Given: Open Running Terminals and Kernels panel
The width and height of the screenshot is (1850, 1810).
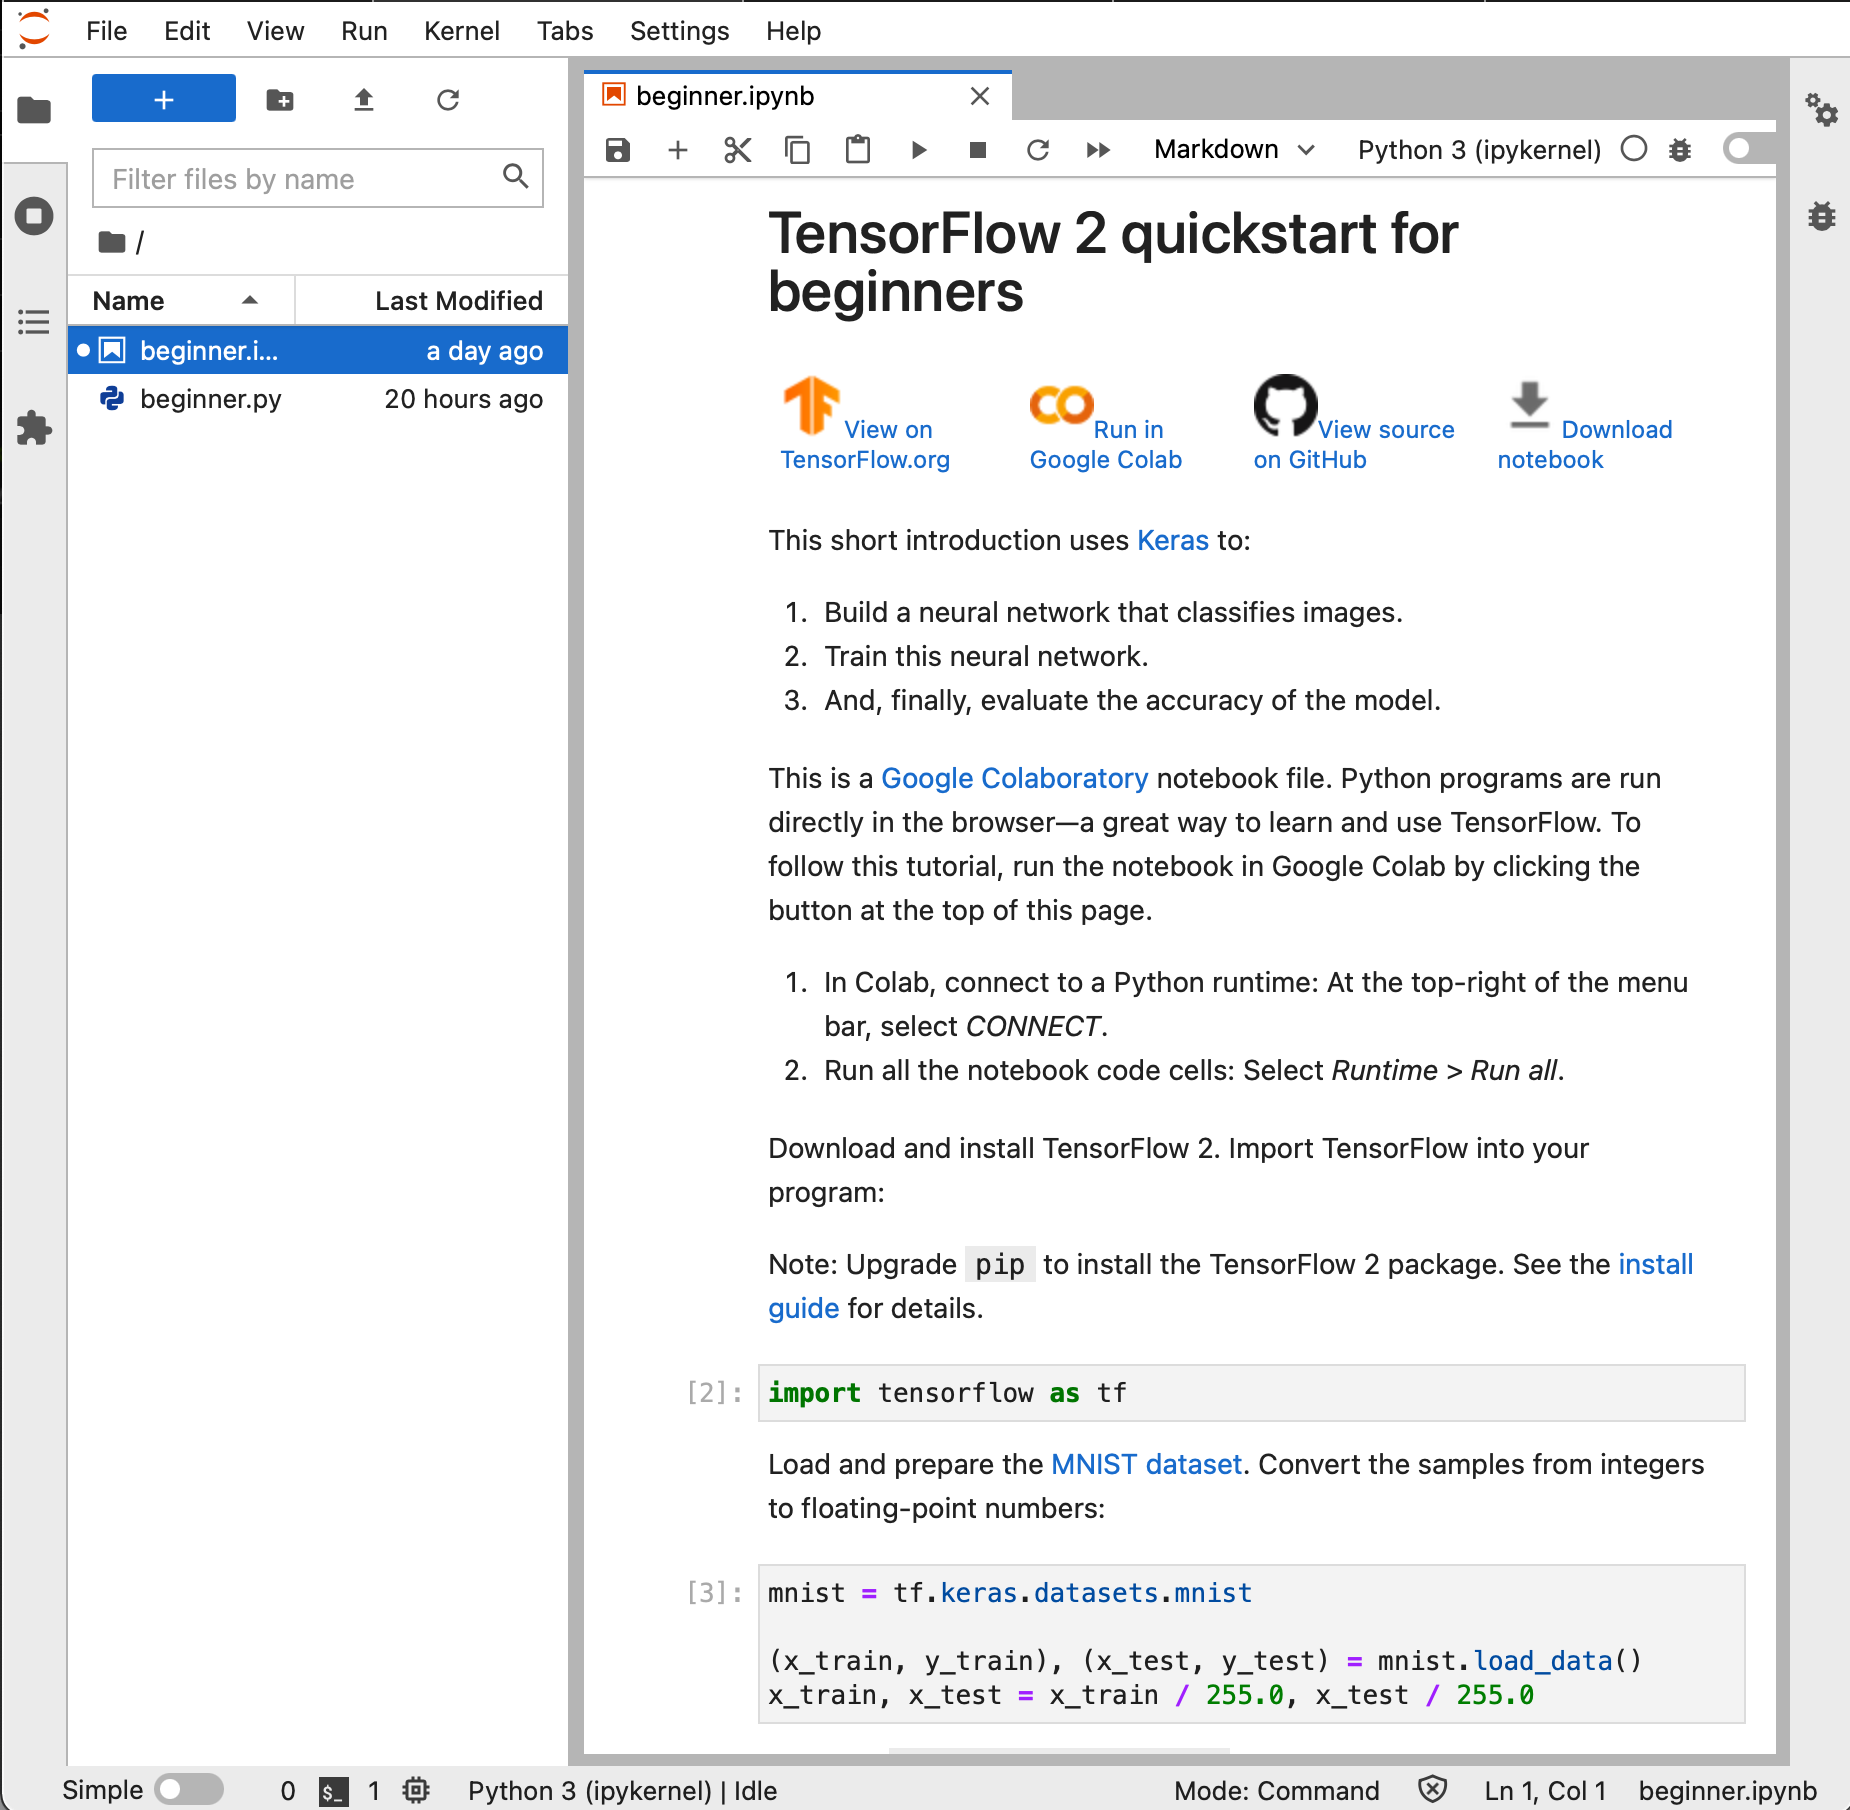Looking at the screenshot, I should click(x=34, y=216).
